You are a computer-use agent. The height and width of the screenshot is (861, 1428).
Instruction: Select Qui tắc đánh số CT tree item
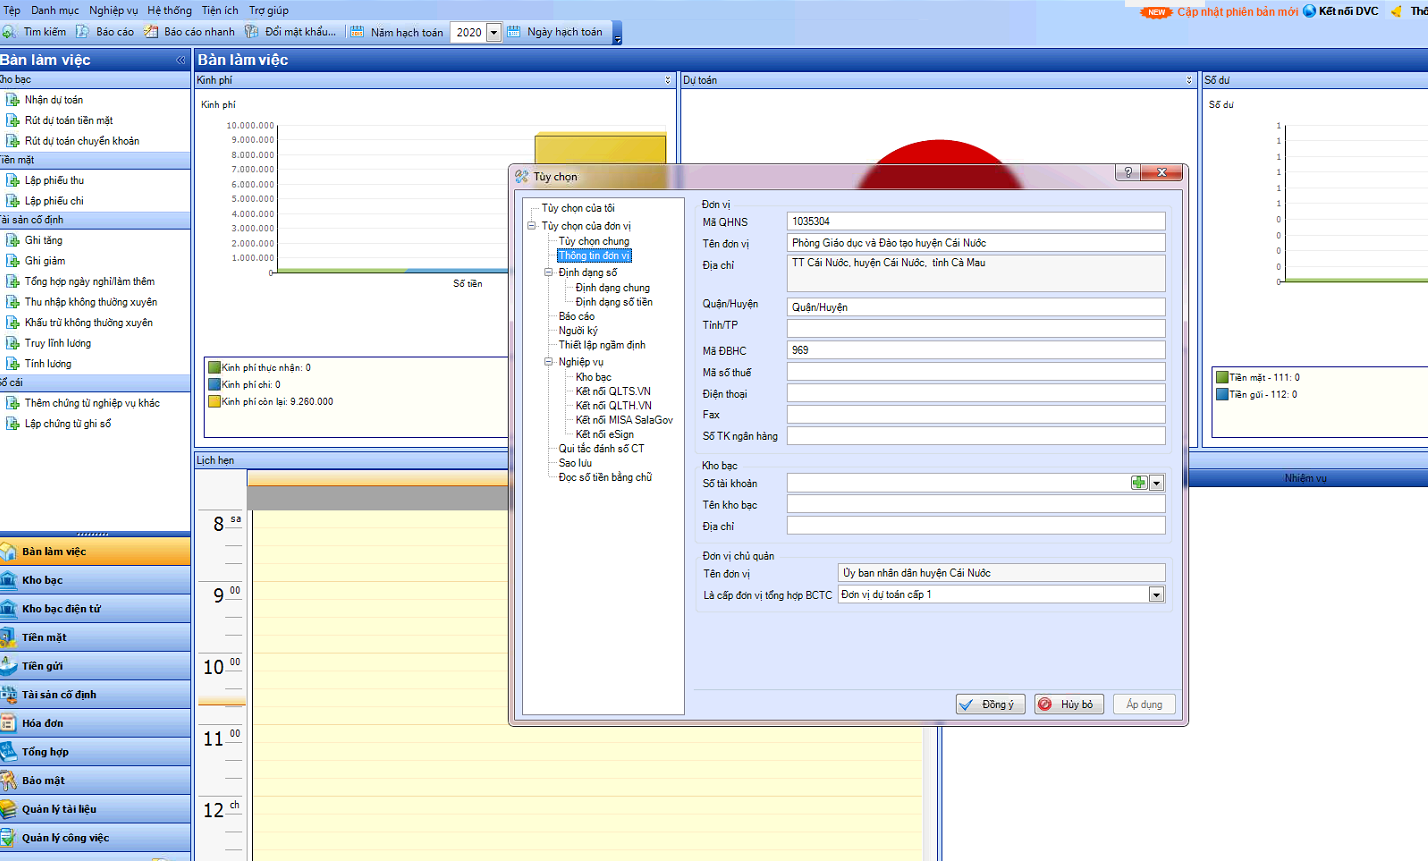click(x=601, y=448)
